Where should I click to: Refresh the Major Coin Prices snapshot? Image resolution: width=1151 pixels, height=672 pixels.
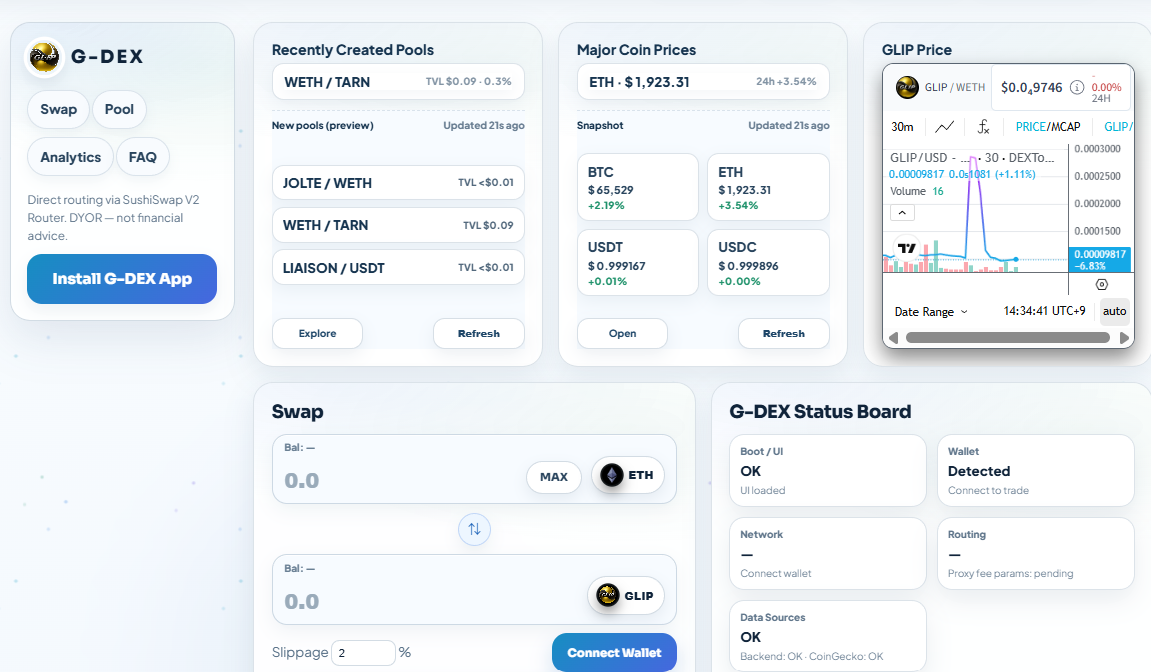coord(783,333)
